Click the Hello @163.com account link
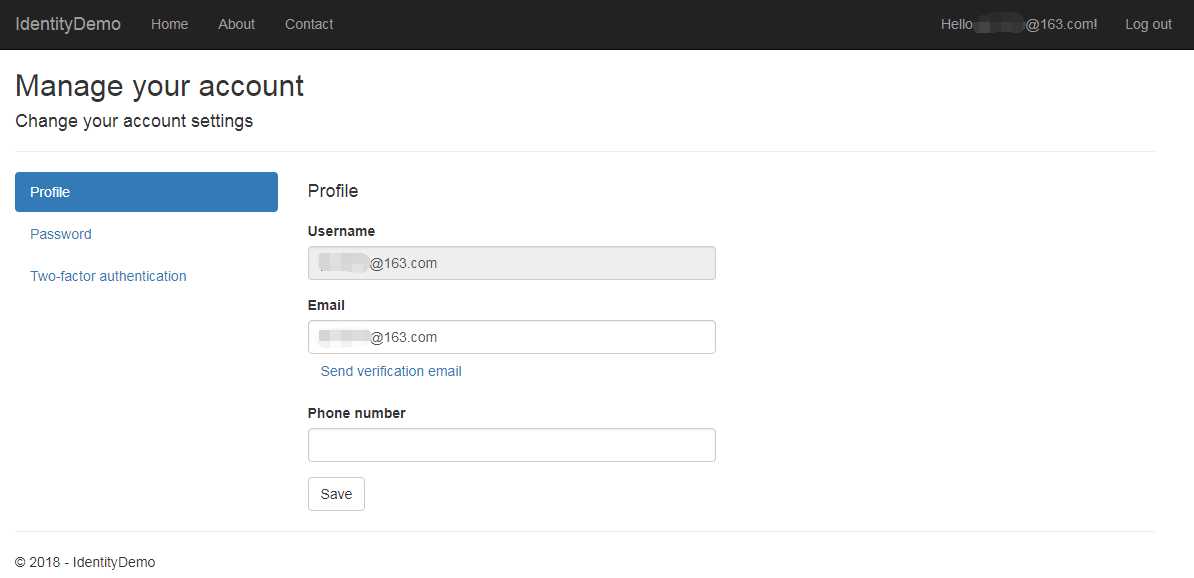Image resolution: width=1194 pixels, height=578 pixels. click(x=1019, y=24)
